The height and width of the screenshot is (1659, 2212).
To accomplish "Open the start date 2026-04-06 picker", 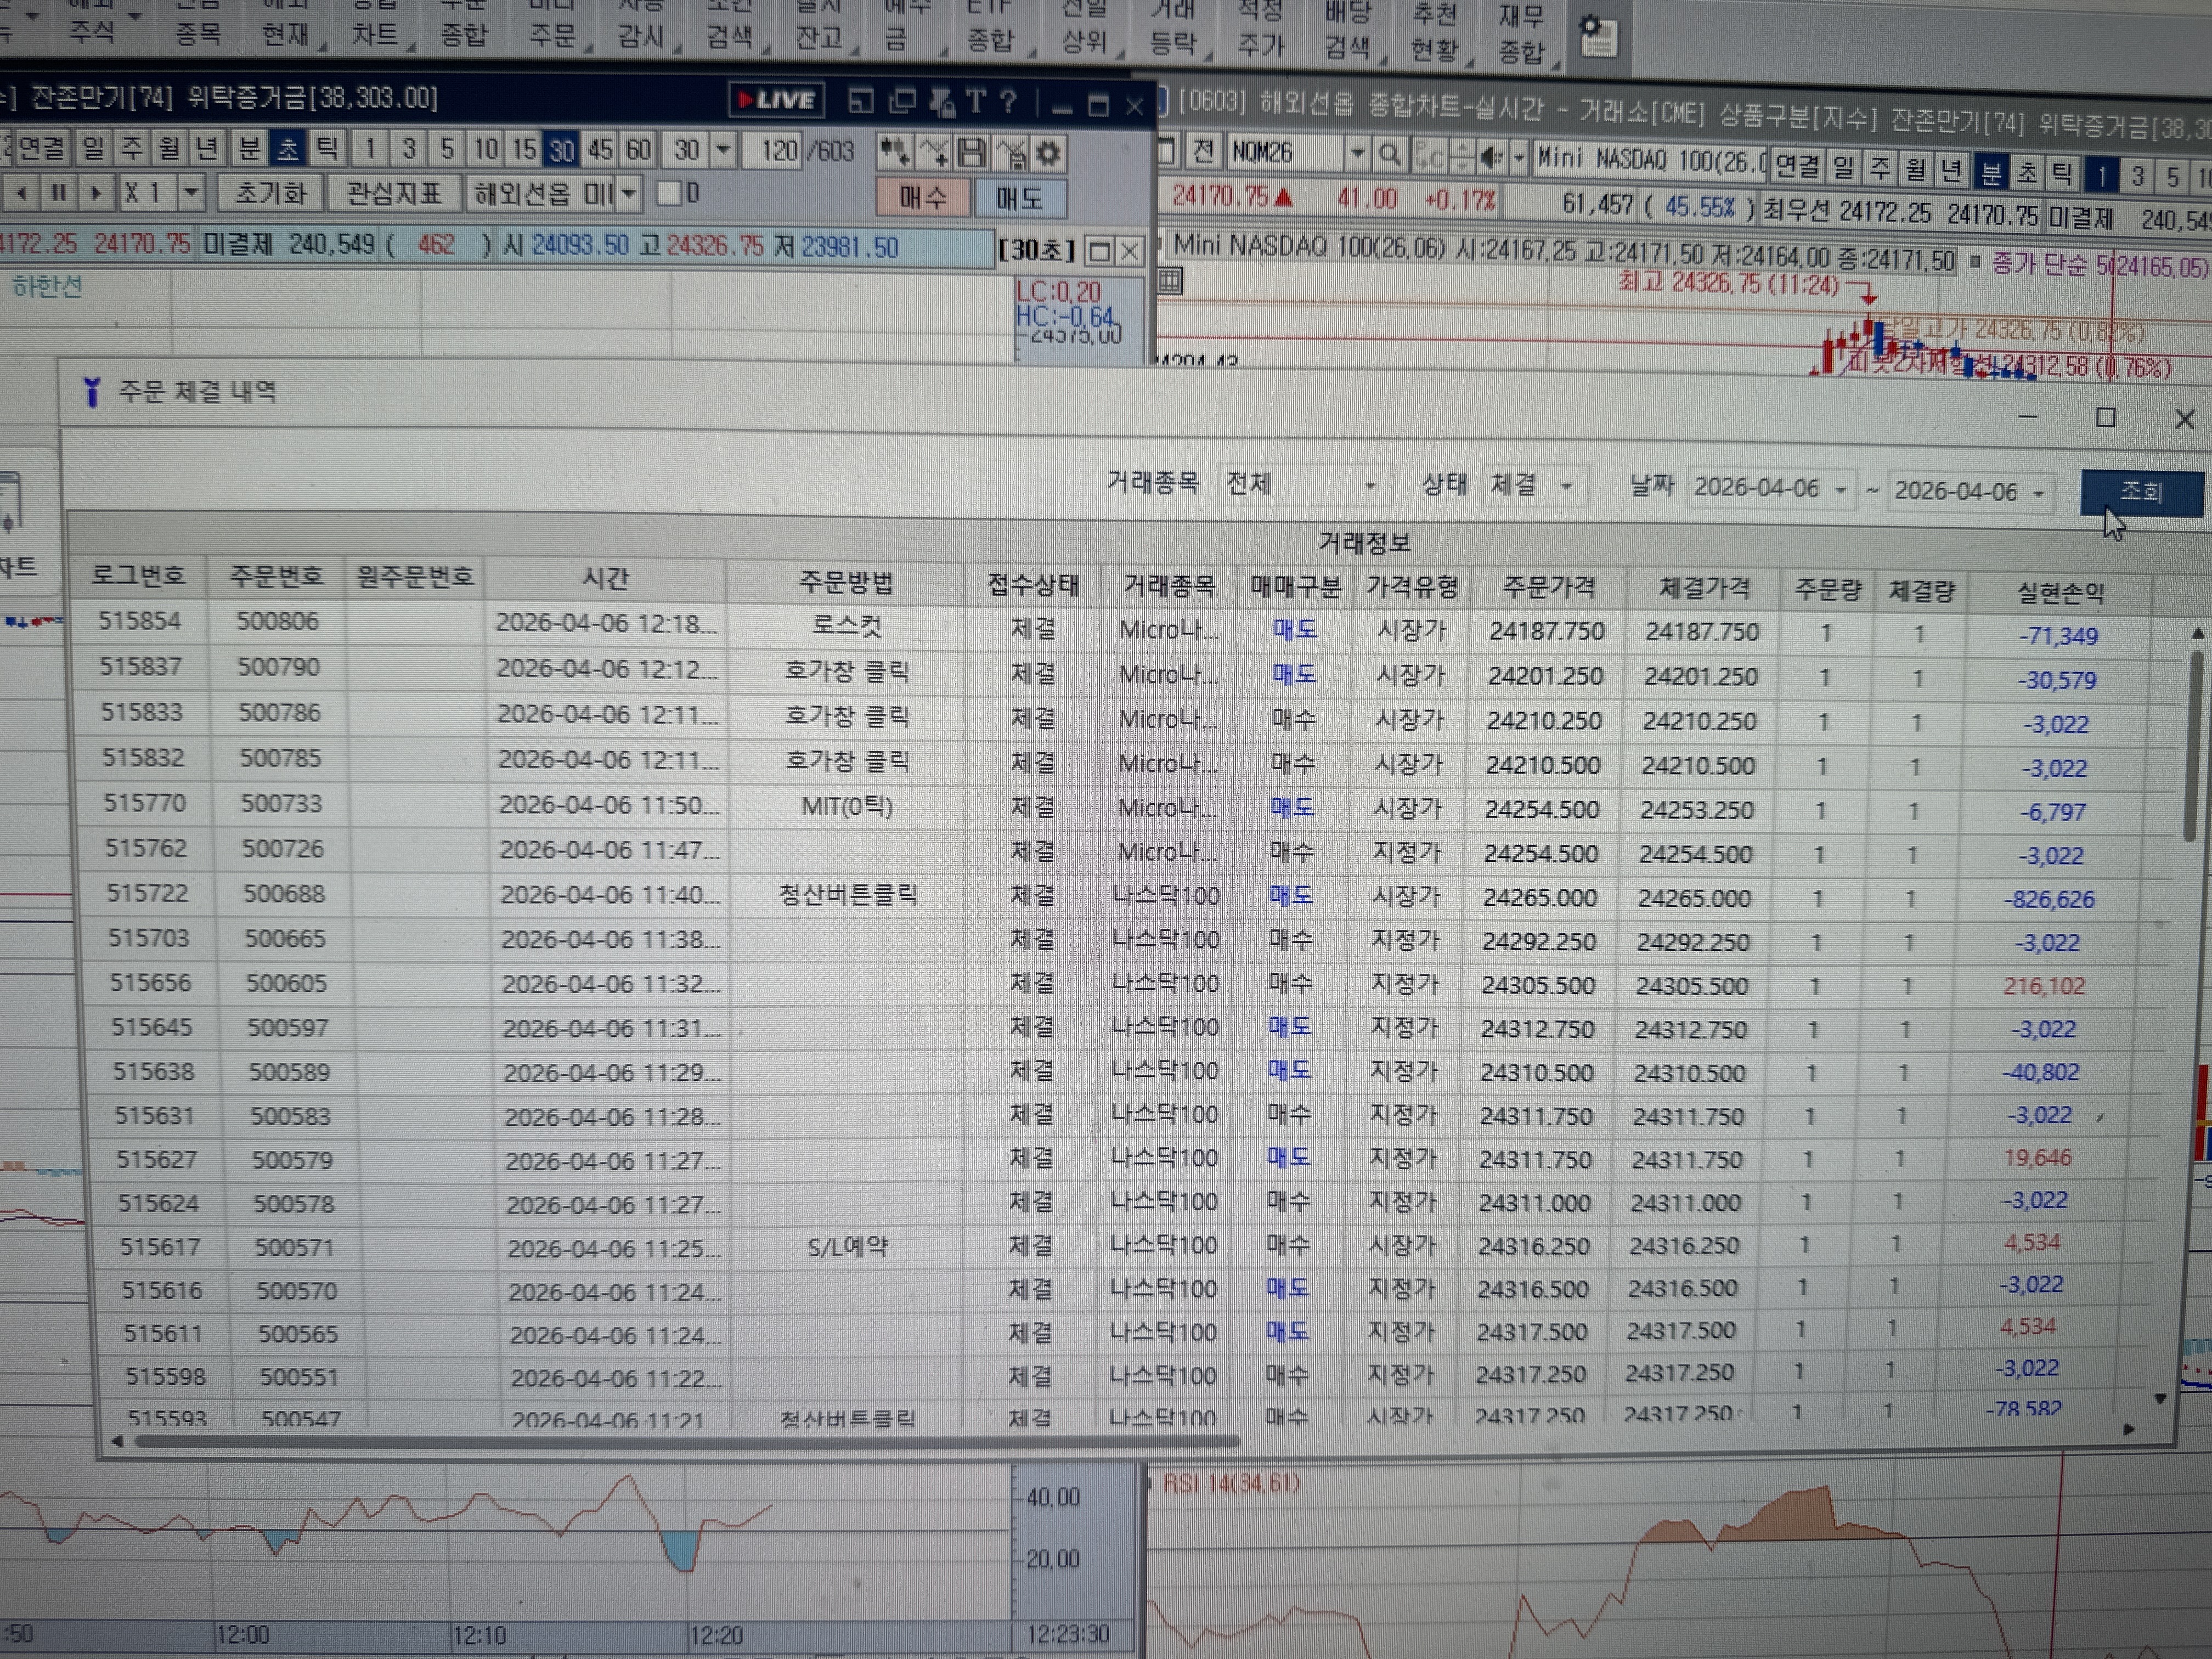I will [x=1771, y=489].
